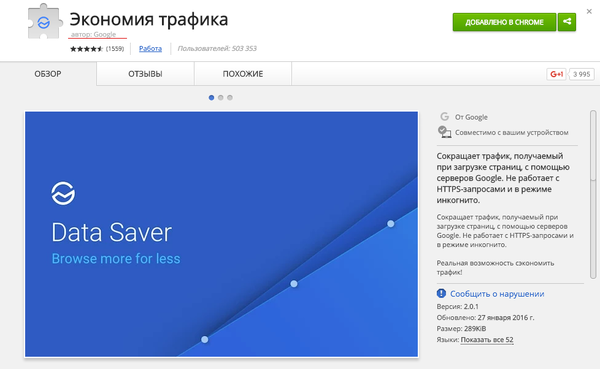Click the report abuse exclamation icon
This screenshot has width=600, height=369.
(441, 294)
